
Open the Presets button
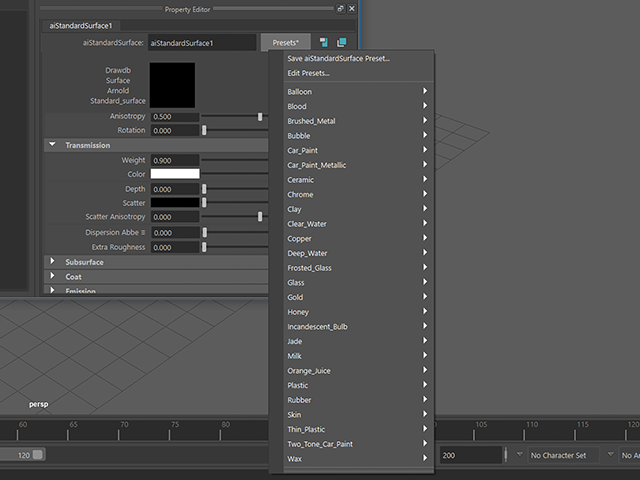click(x=286, y=42)
